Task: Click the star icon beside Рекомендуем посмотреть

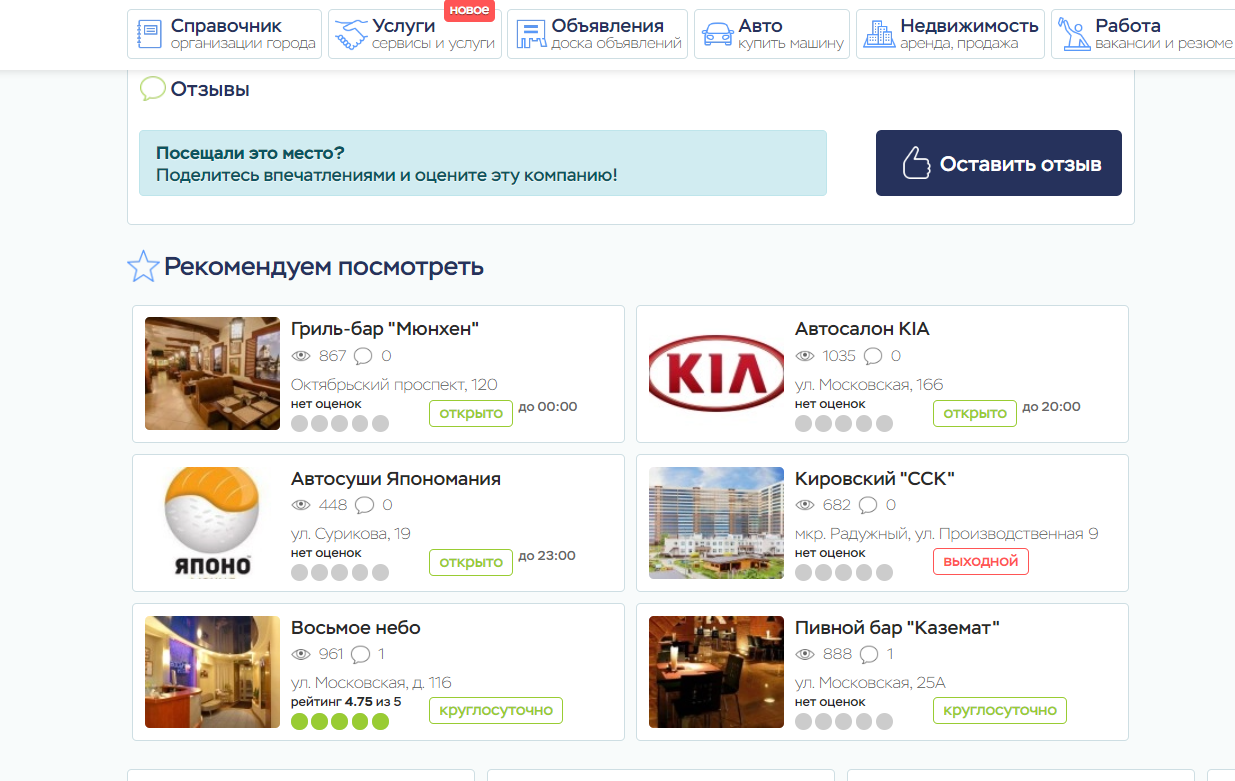Action: [143, 267]
